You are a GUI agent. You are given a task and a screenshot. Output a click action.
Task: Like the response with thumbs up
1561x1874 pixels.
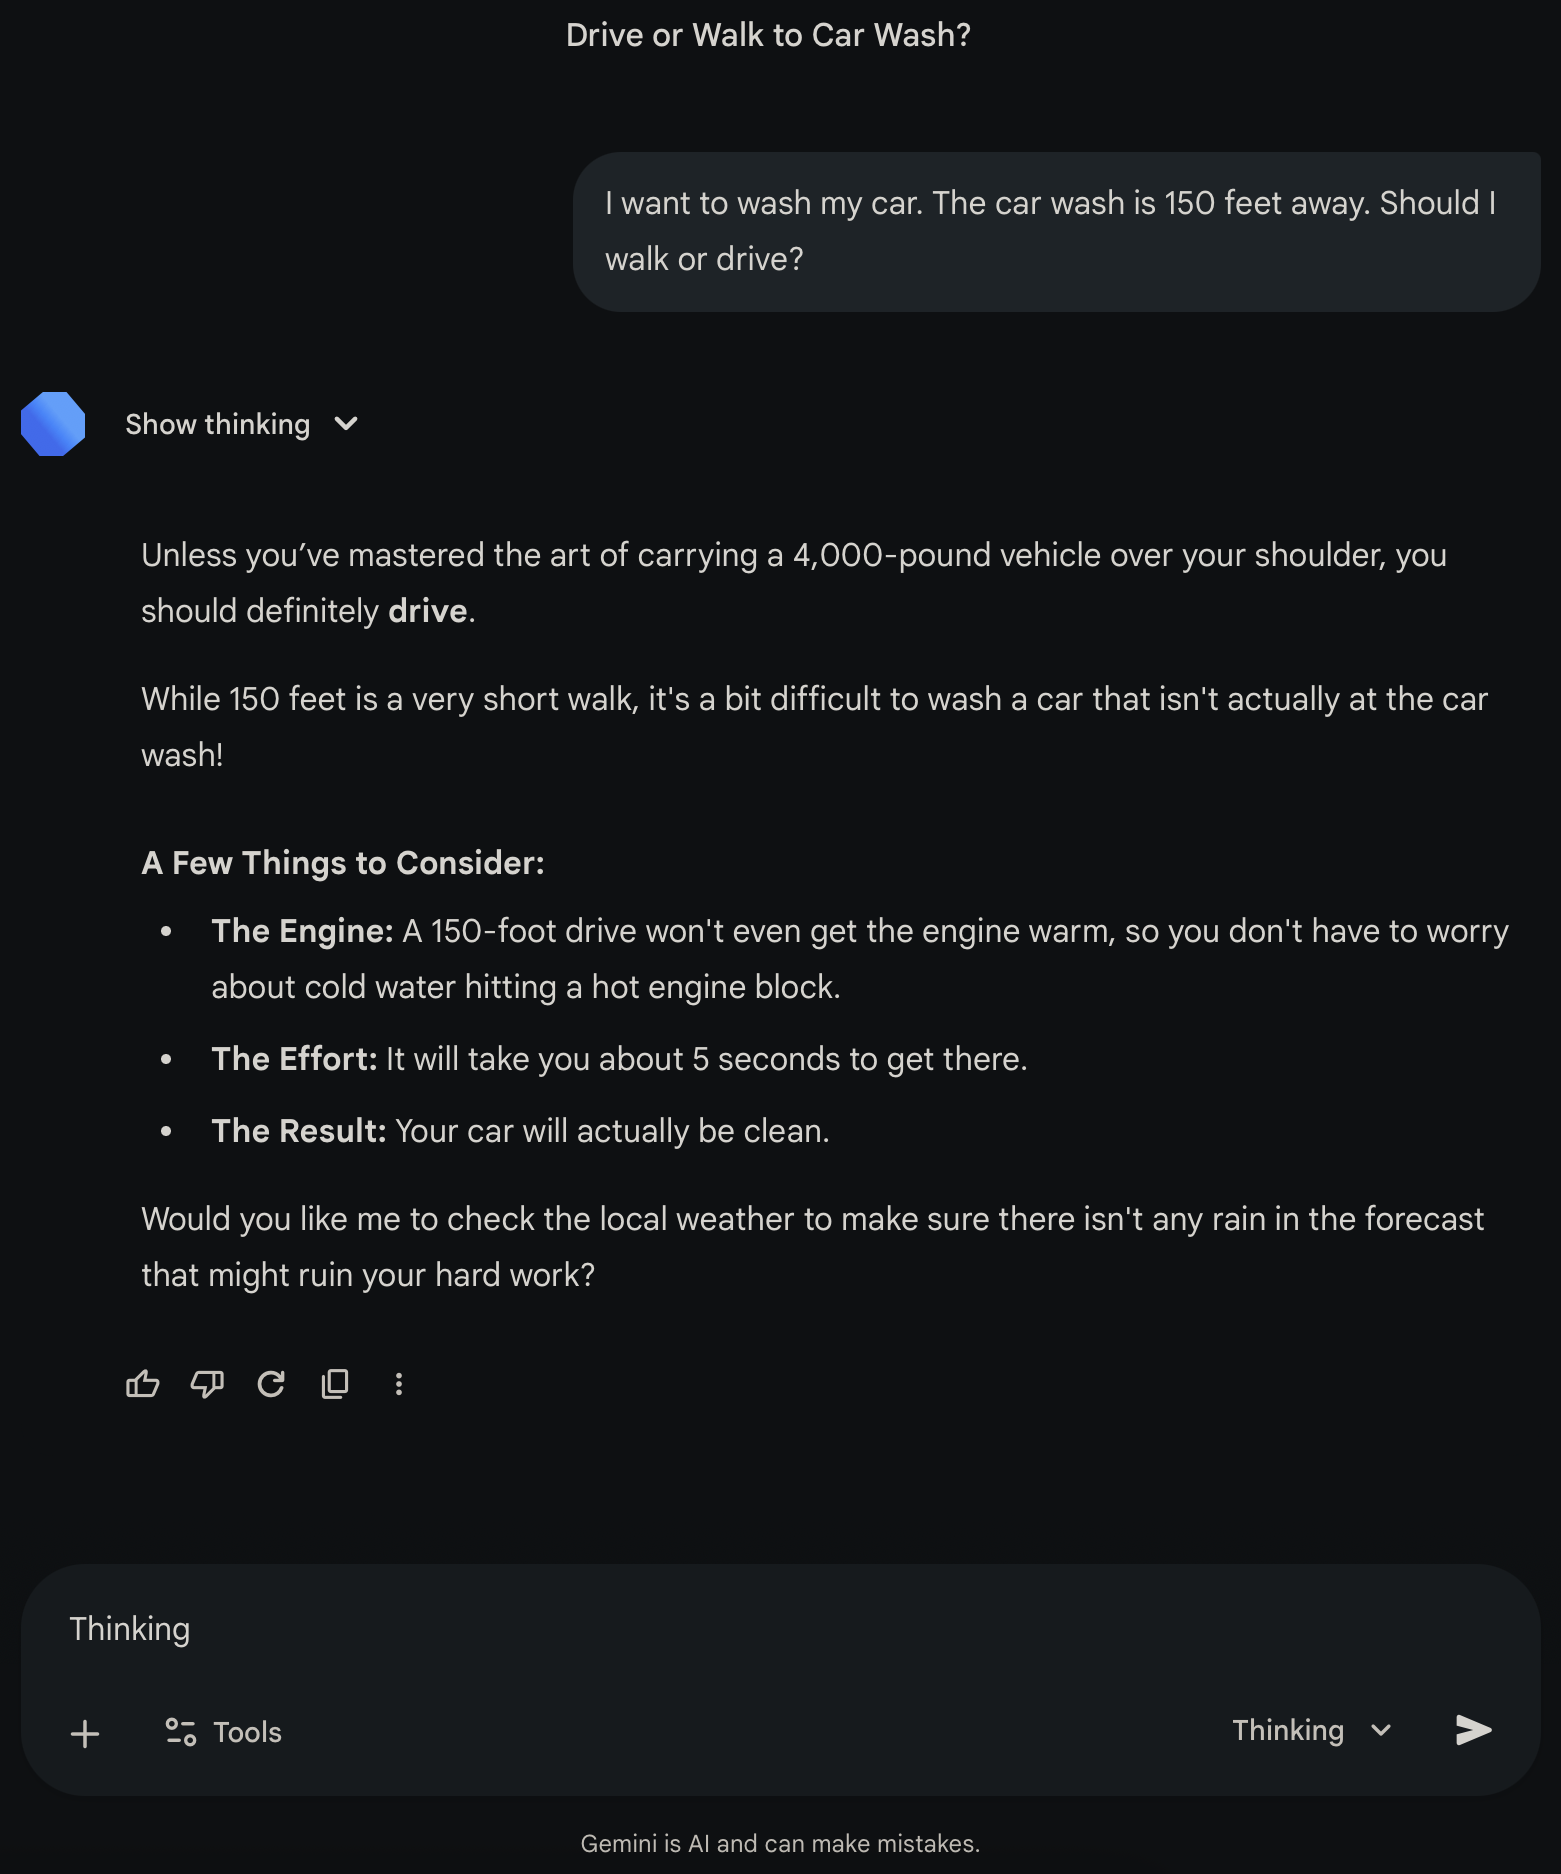(142, 1384)
